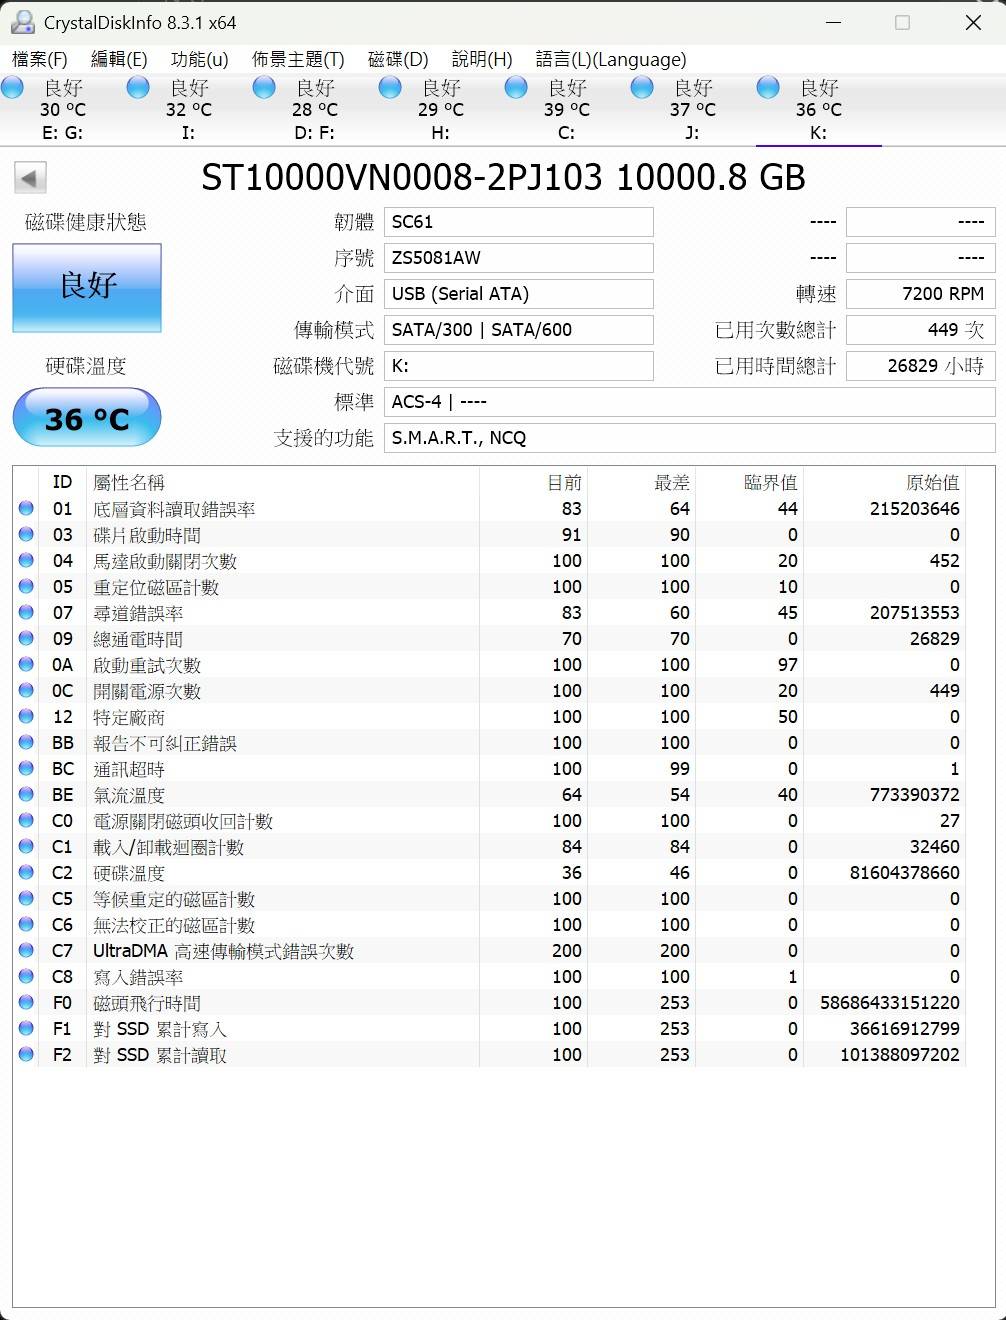This screenshot has width=1006, height=1320.
Task: Click the blue 良好 health status button
Action: (x=87, y=288)
